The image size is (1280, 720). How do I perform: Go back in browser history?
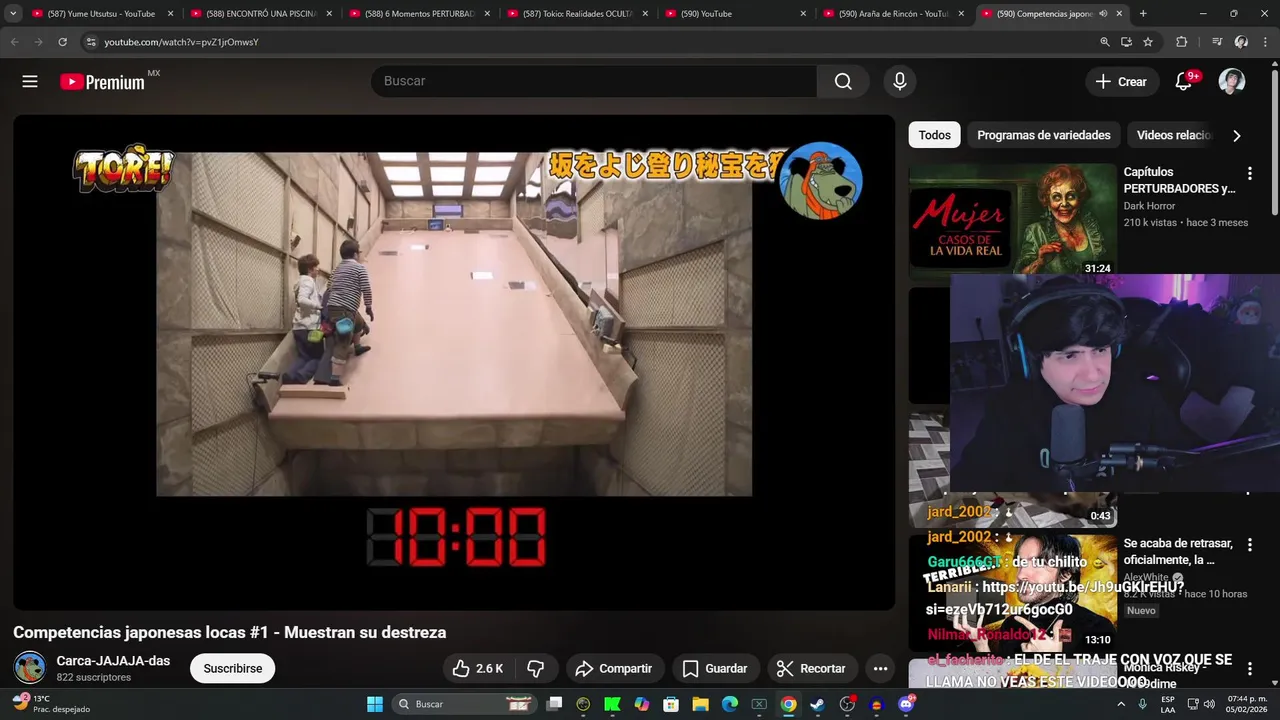(x=14, y=42)
